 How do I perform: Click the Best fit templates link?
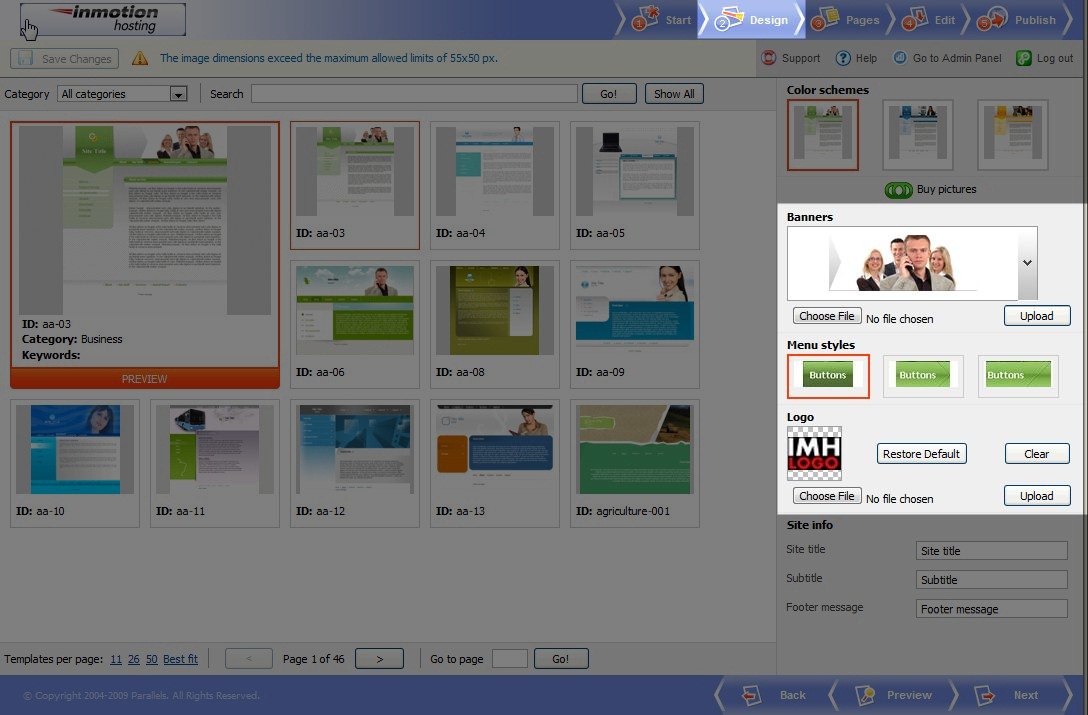(180, 659)
